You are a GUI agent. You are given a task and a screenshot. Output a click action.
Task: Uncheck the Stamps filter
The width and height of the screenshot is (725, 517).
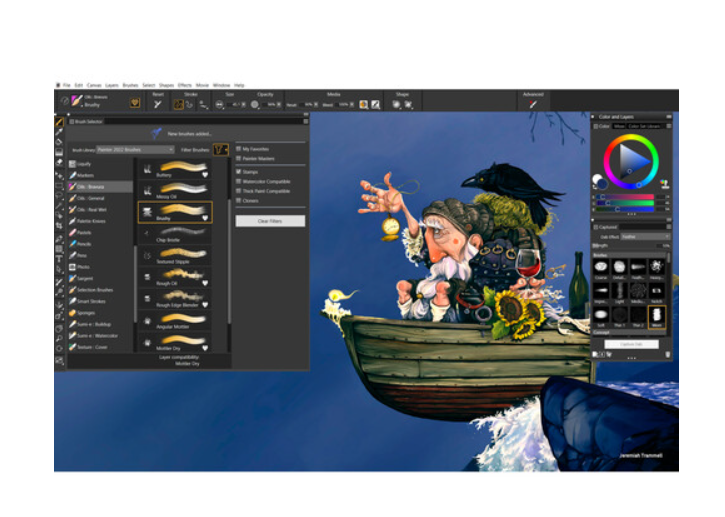click(239, 172)
